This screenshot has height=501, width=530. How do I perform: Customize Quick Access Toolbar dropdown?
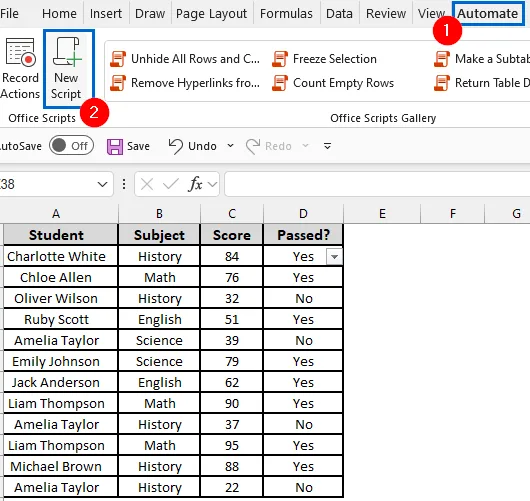tap(327, 146)
